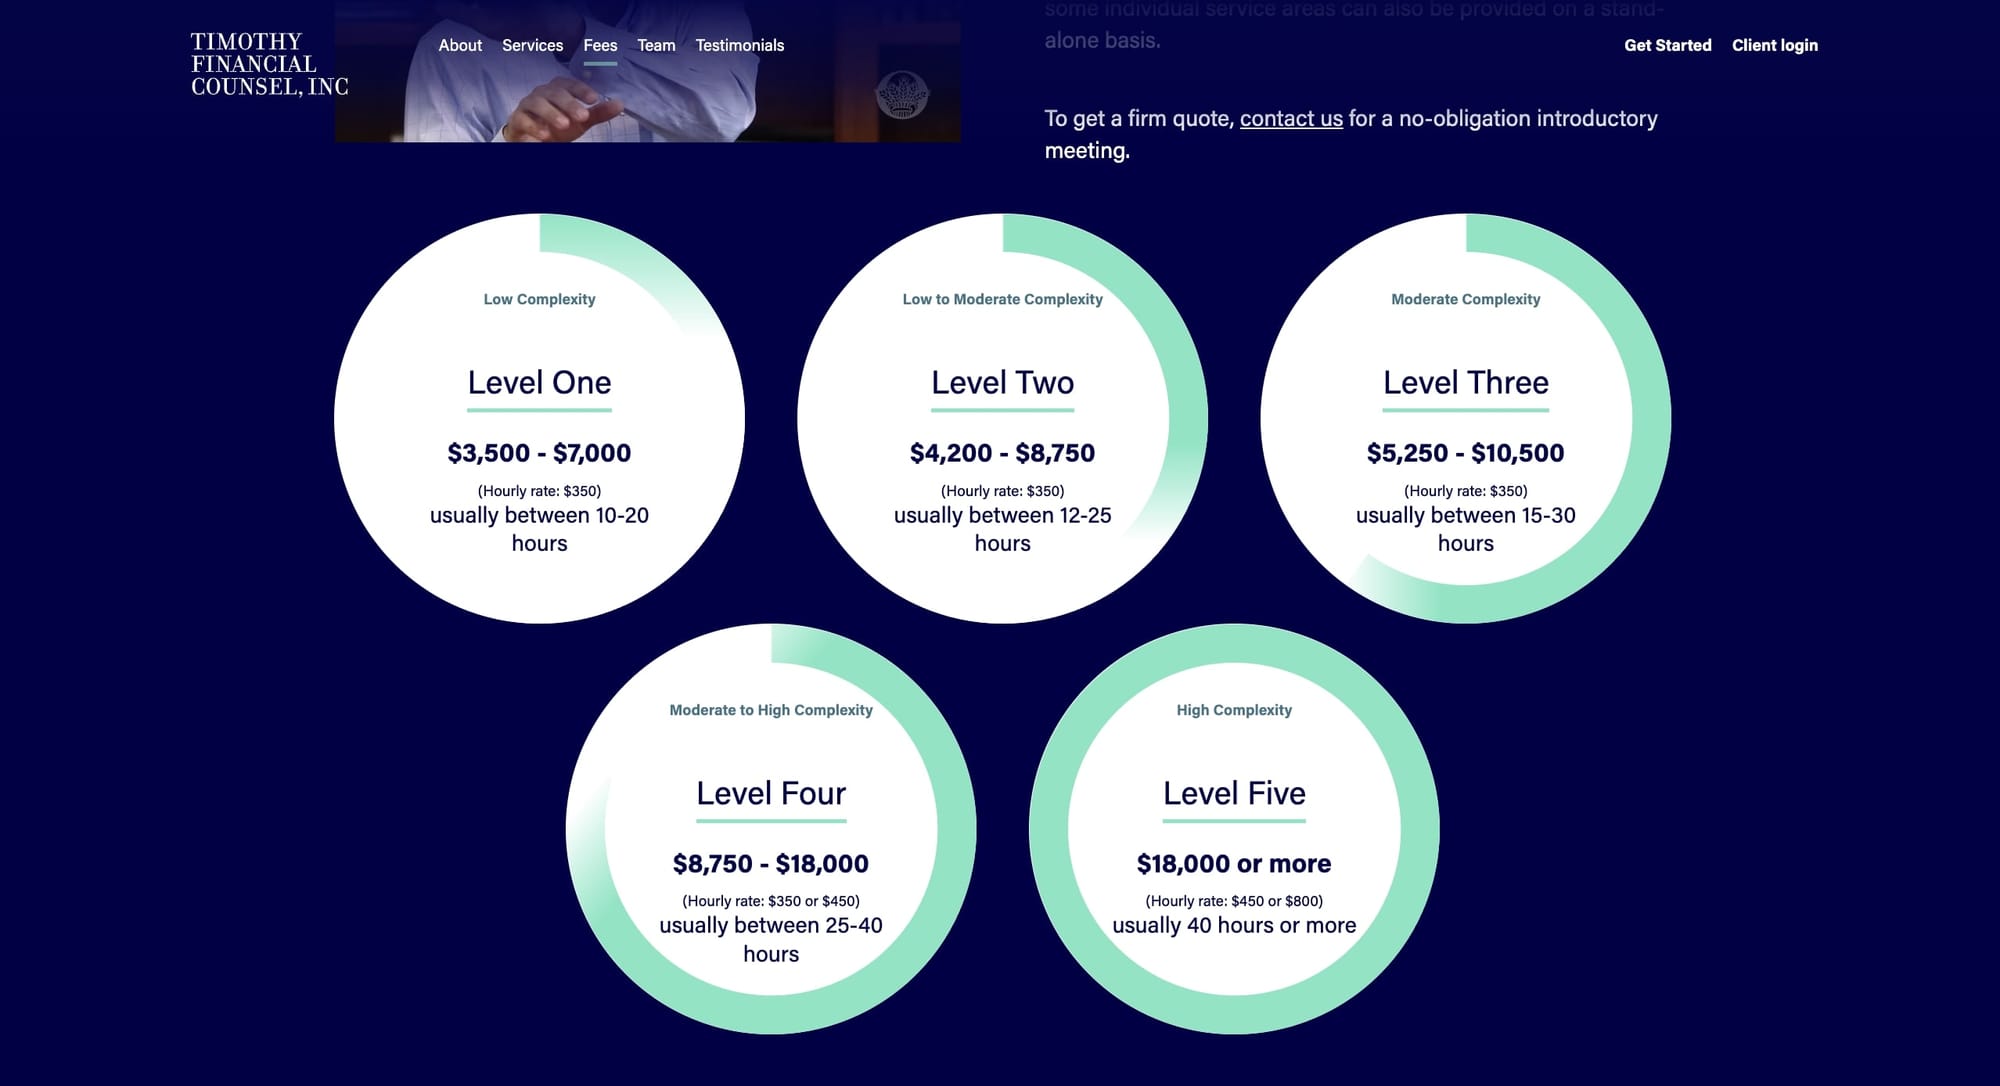
Task: Select the Fees navigation tab
Action: pos(600,45)
